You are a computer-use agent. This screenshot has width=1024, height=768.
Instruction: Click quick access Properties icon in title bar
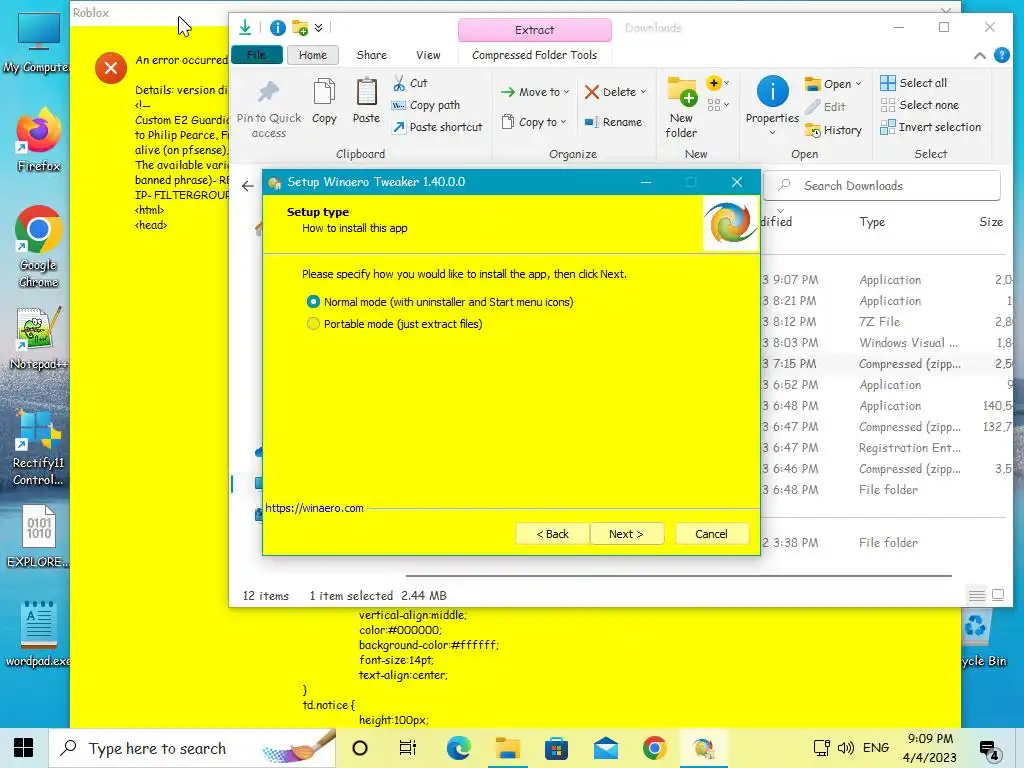click(278, 27)
